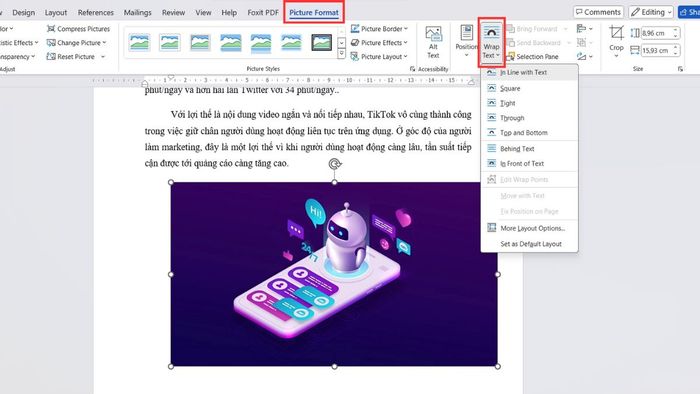The height and width of the screenshot is (394, 700).
Task: Open Picture Border dropdown
Action: point(379,29)
